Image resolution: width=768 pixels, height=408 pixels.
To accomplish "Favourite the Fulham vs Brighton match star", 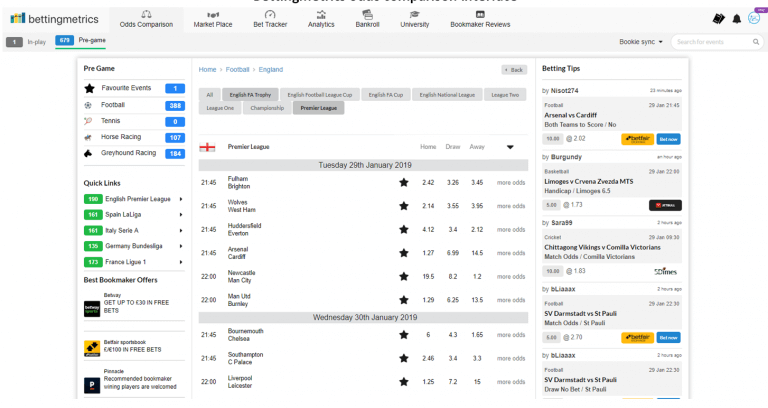I will (403, 182).
